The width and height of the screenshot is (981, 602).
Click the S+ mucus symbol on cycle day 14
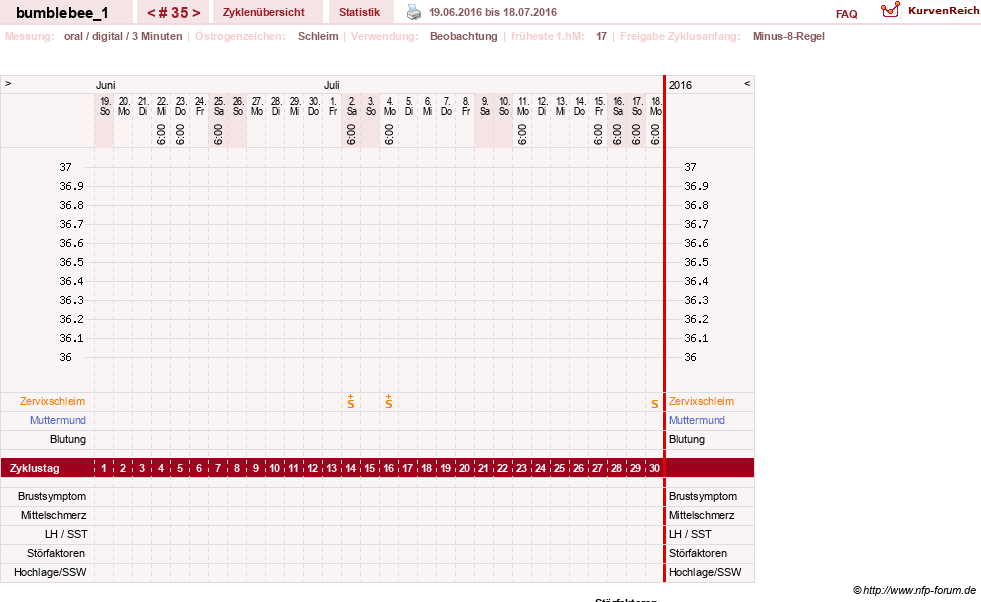[x=351, y=402]
